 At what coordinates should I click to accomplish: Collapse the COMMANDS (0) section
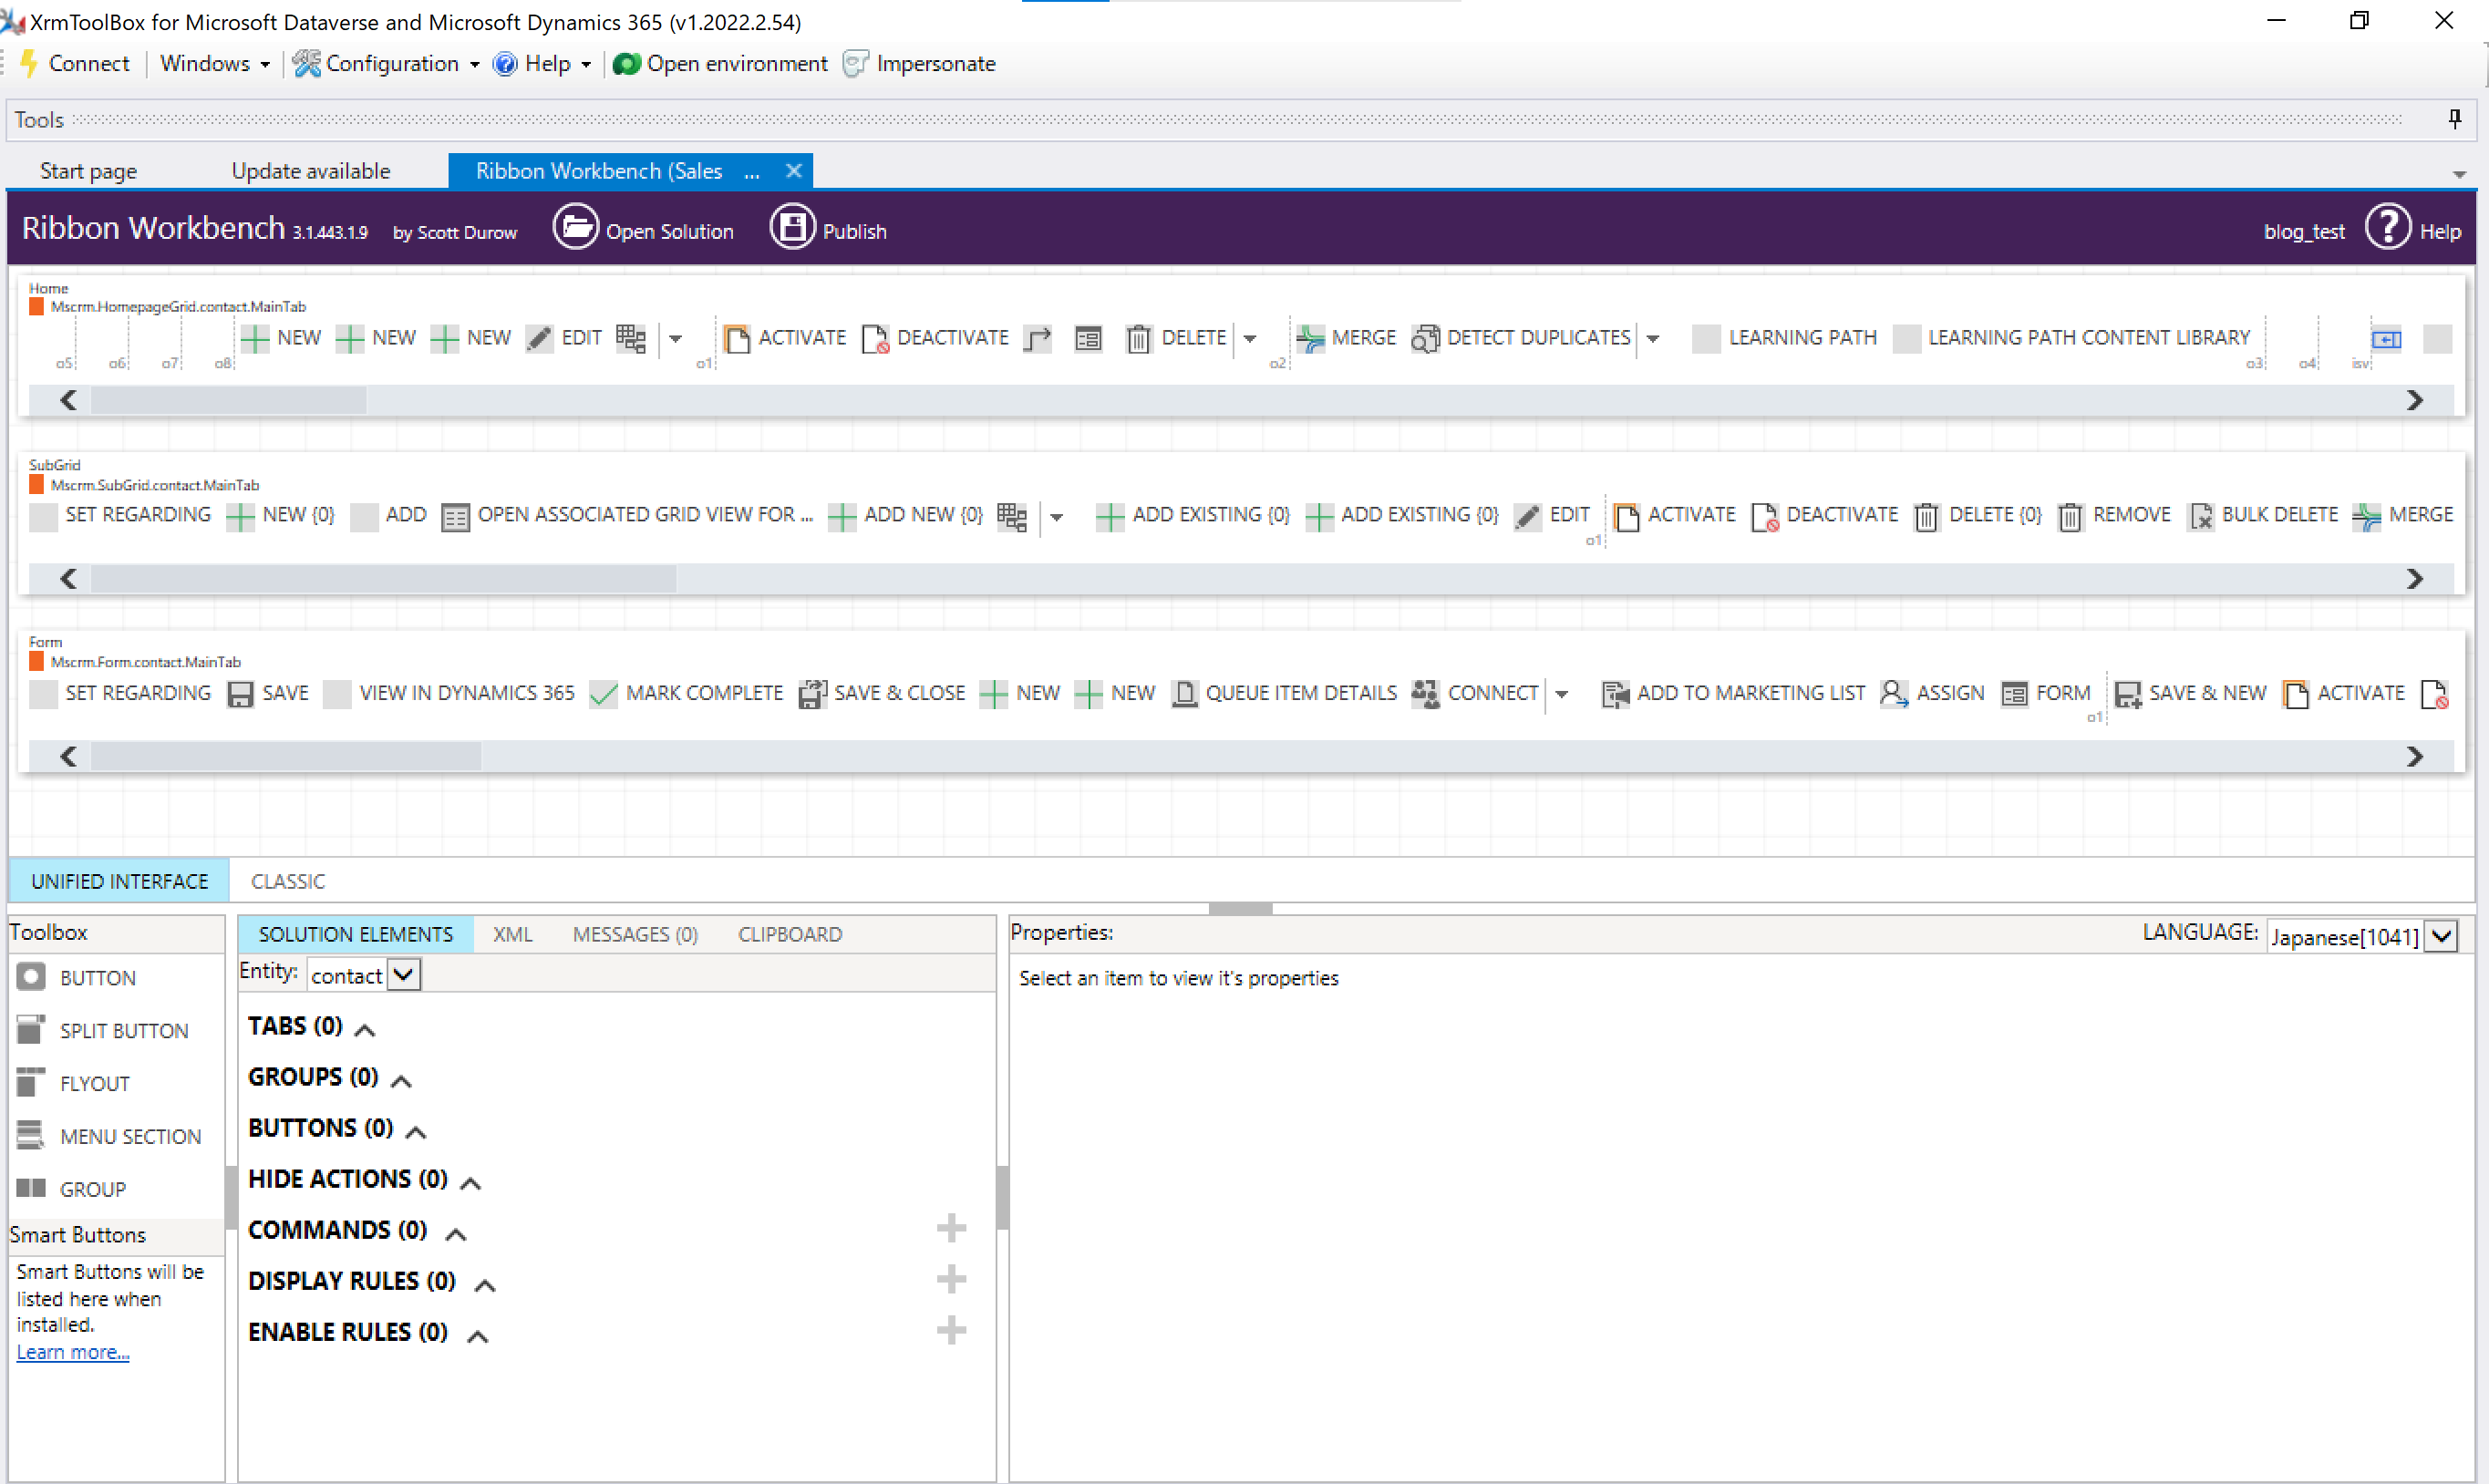pyautogui.click(x=455, y=1233)
